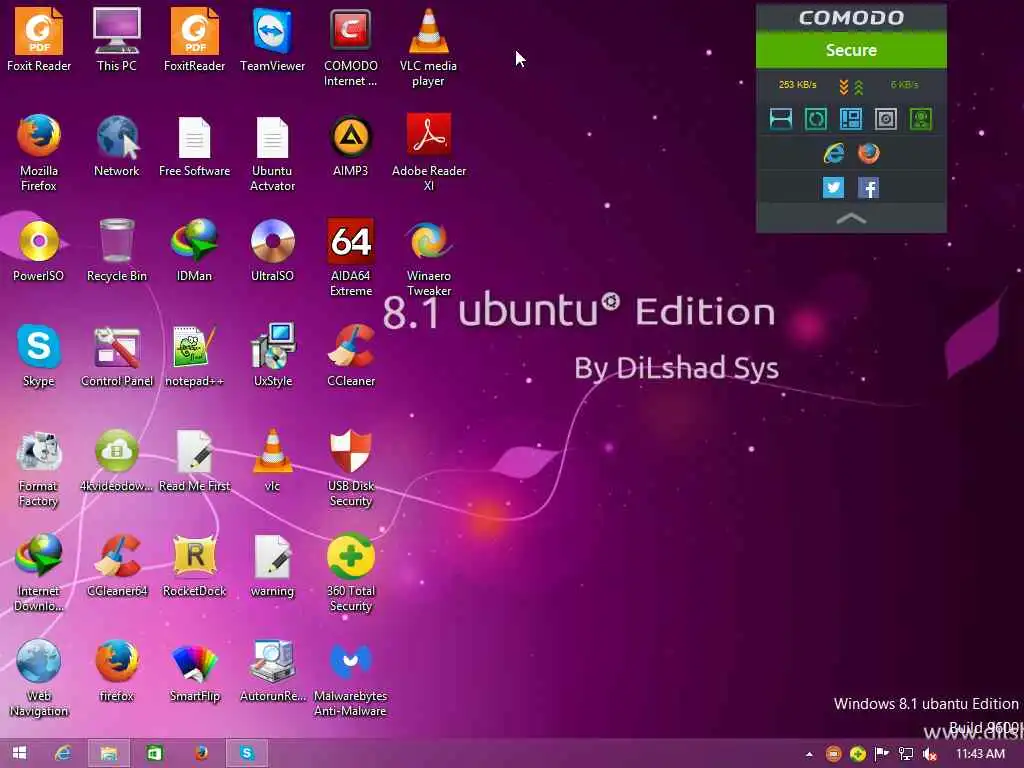Open UltraISO shortcut
This screenshot has width=1024, height=768.
(272, 250)
